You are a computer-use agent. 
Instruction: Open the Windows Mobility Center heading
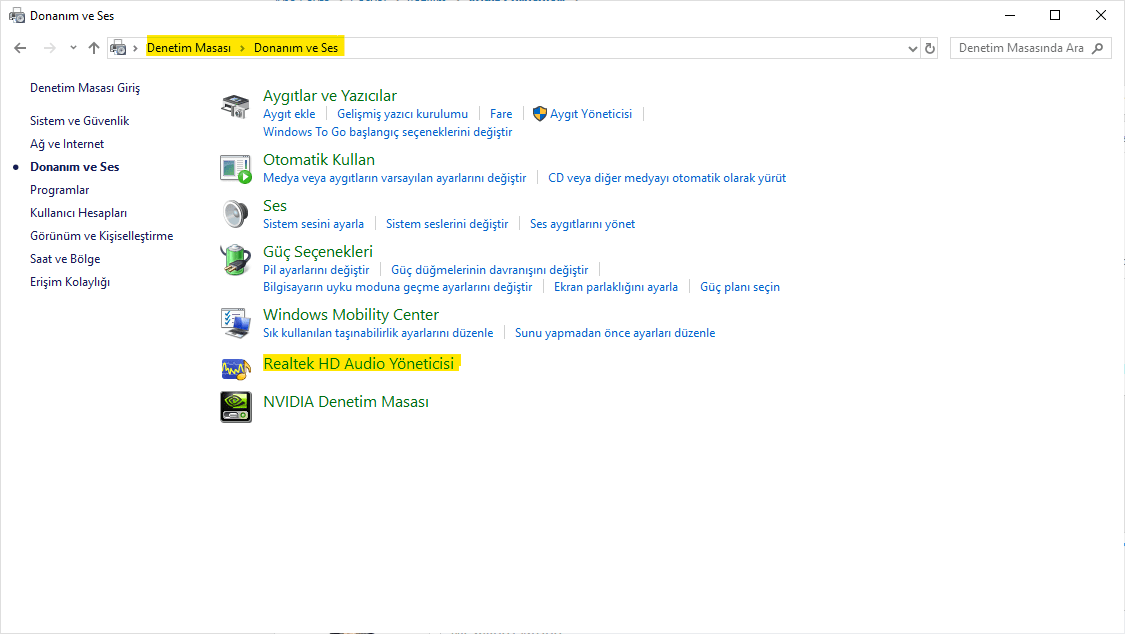pos(351,314)
